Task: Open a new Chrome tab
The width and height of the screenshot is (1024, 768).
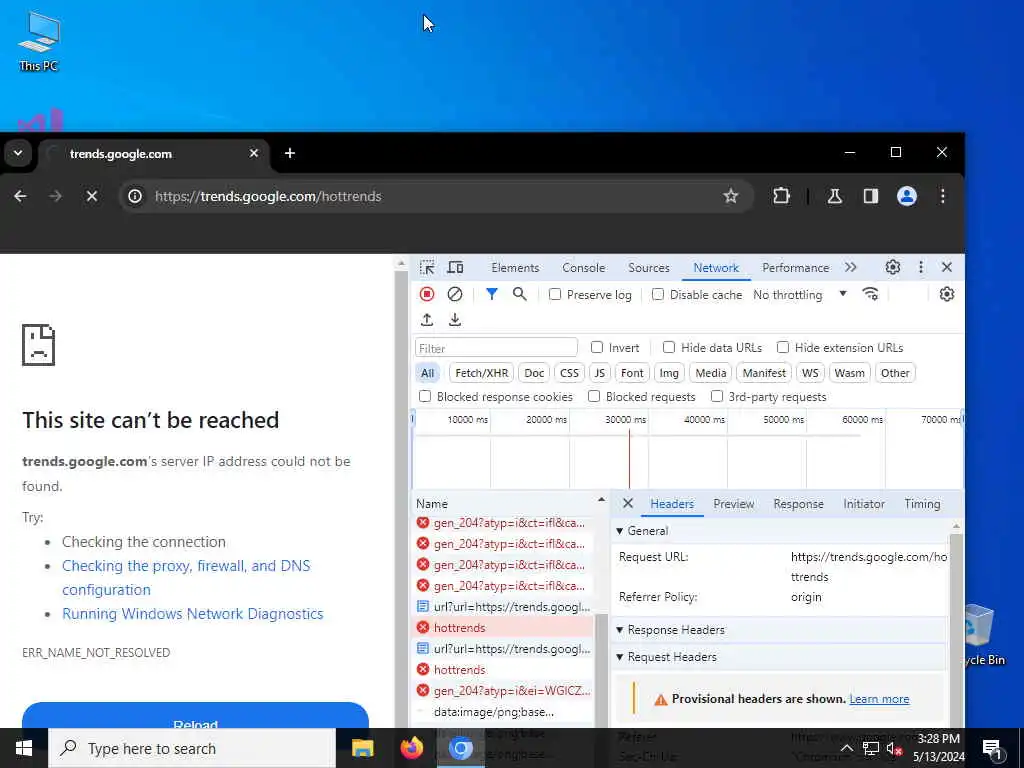Action: pos(290,153)
